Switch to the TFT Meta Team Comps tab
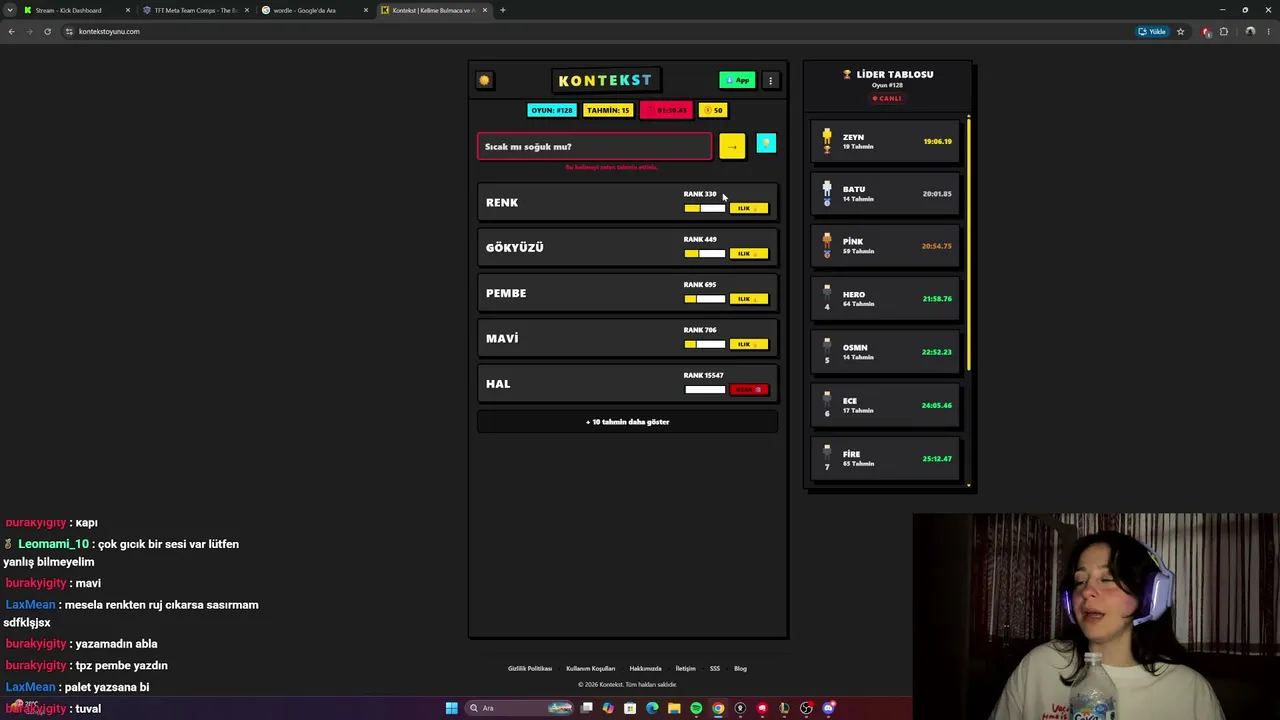 click(x=195, y=10)
